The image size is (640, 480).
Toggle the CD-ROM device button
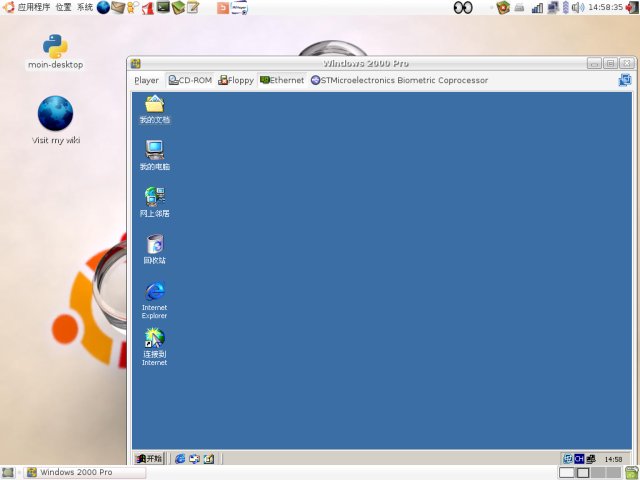[190, 80]
